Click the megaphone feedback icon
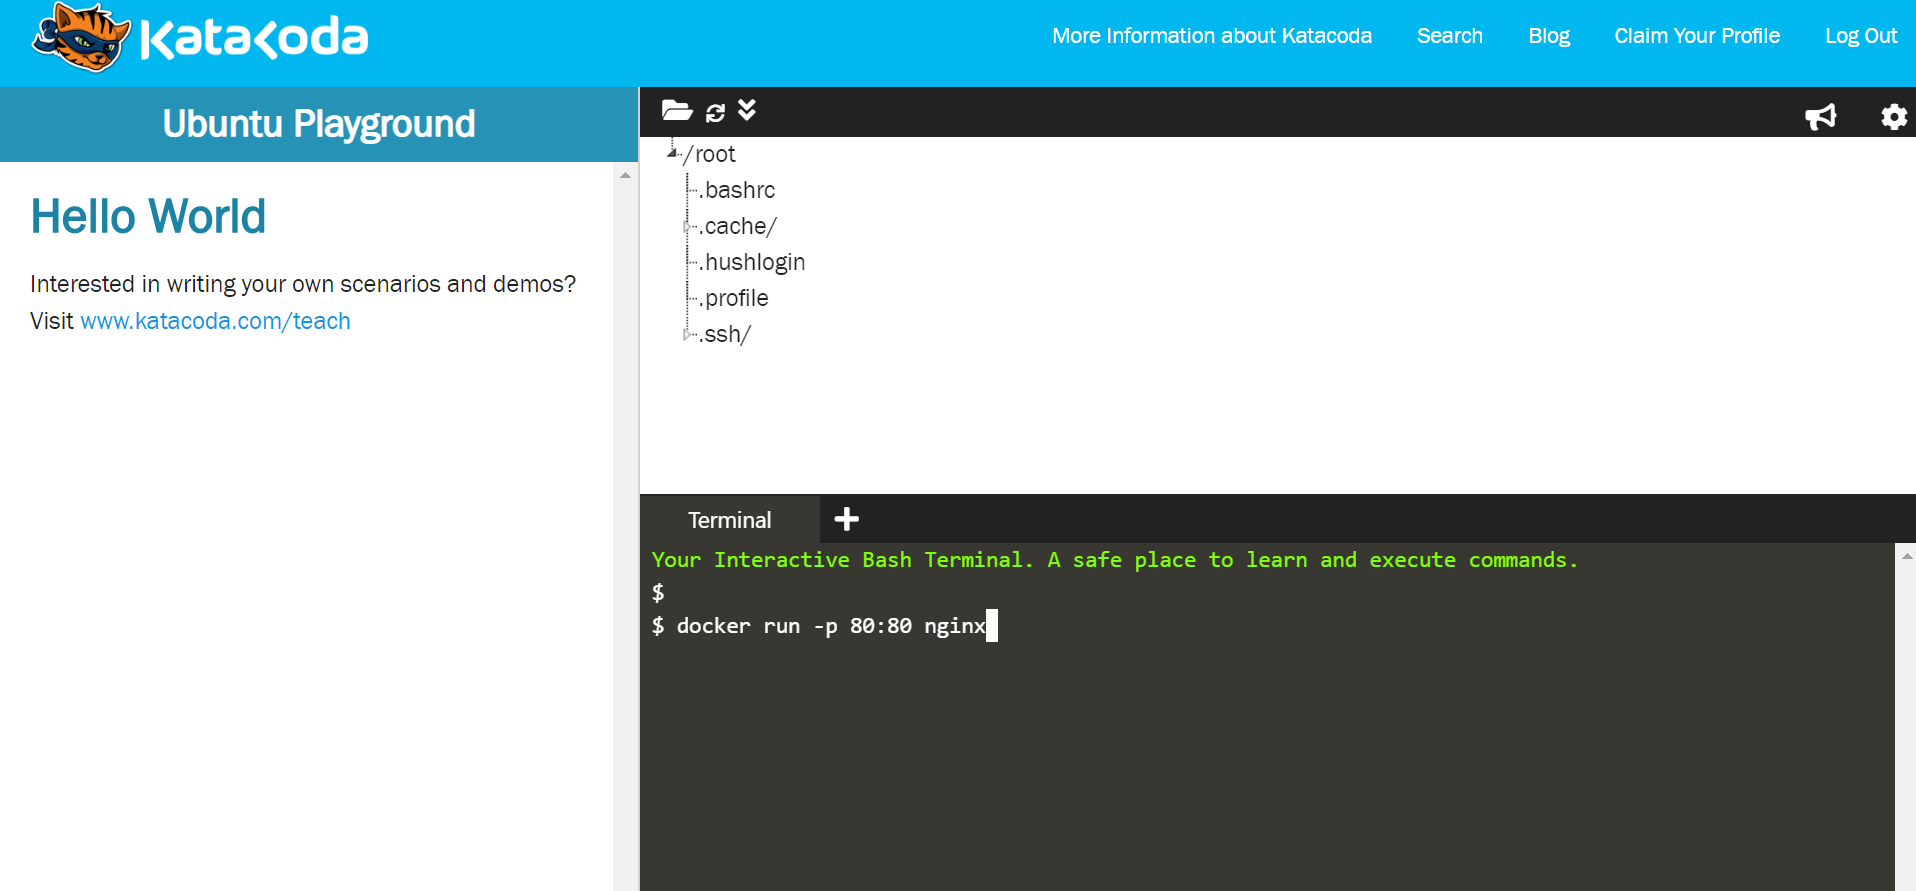Image resolution: width=1916 pixels, height=891 pixels. pyautogui.click(x=1821, y=117)
